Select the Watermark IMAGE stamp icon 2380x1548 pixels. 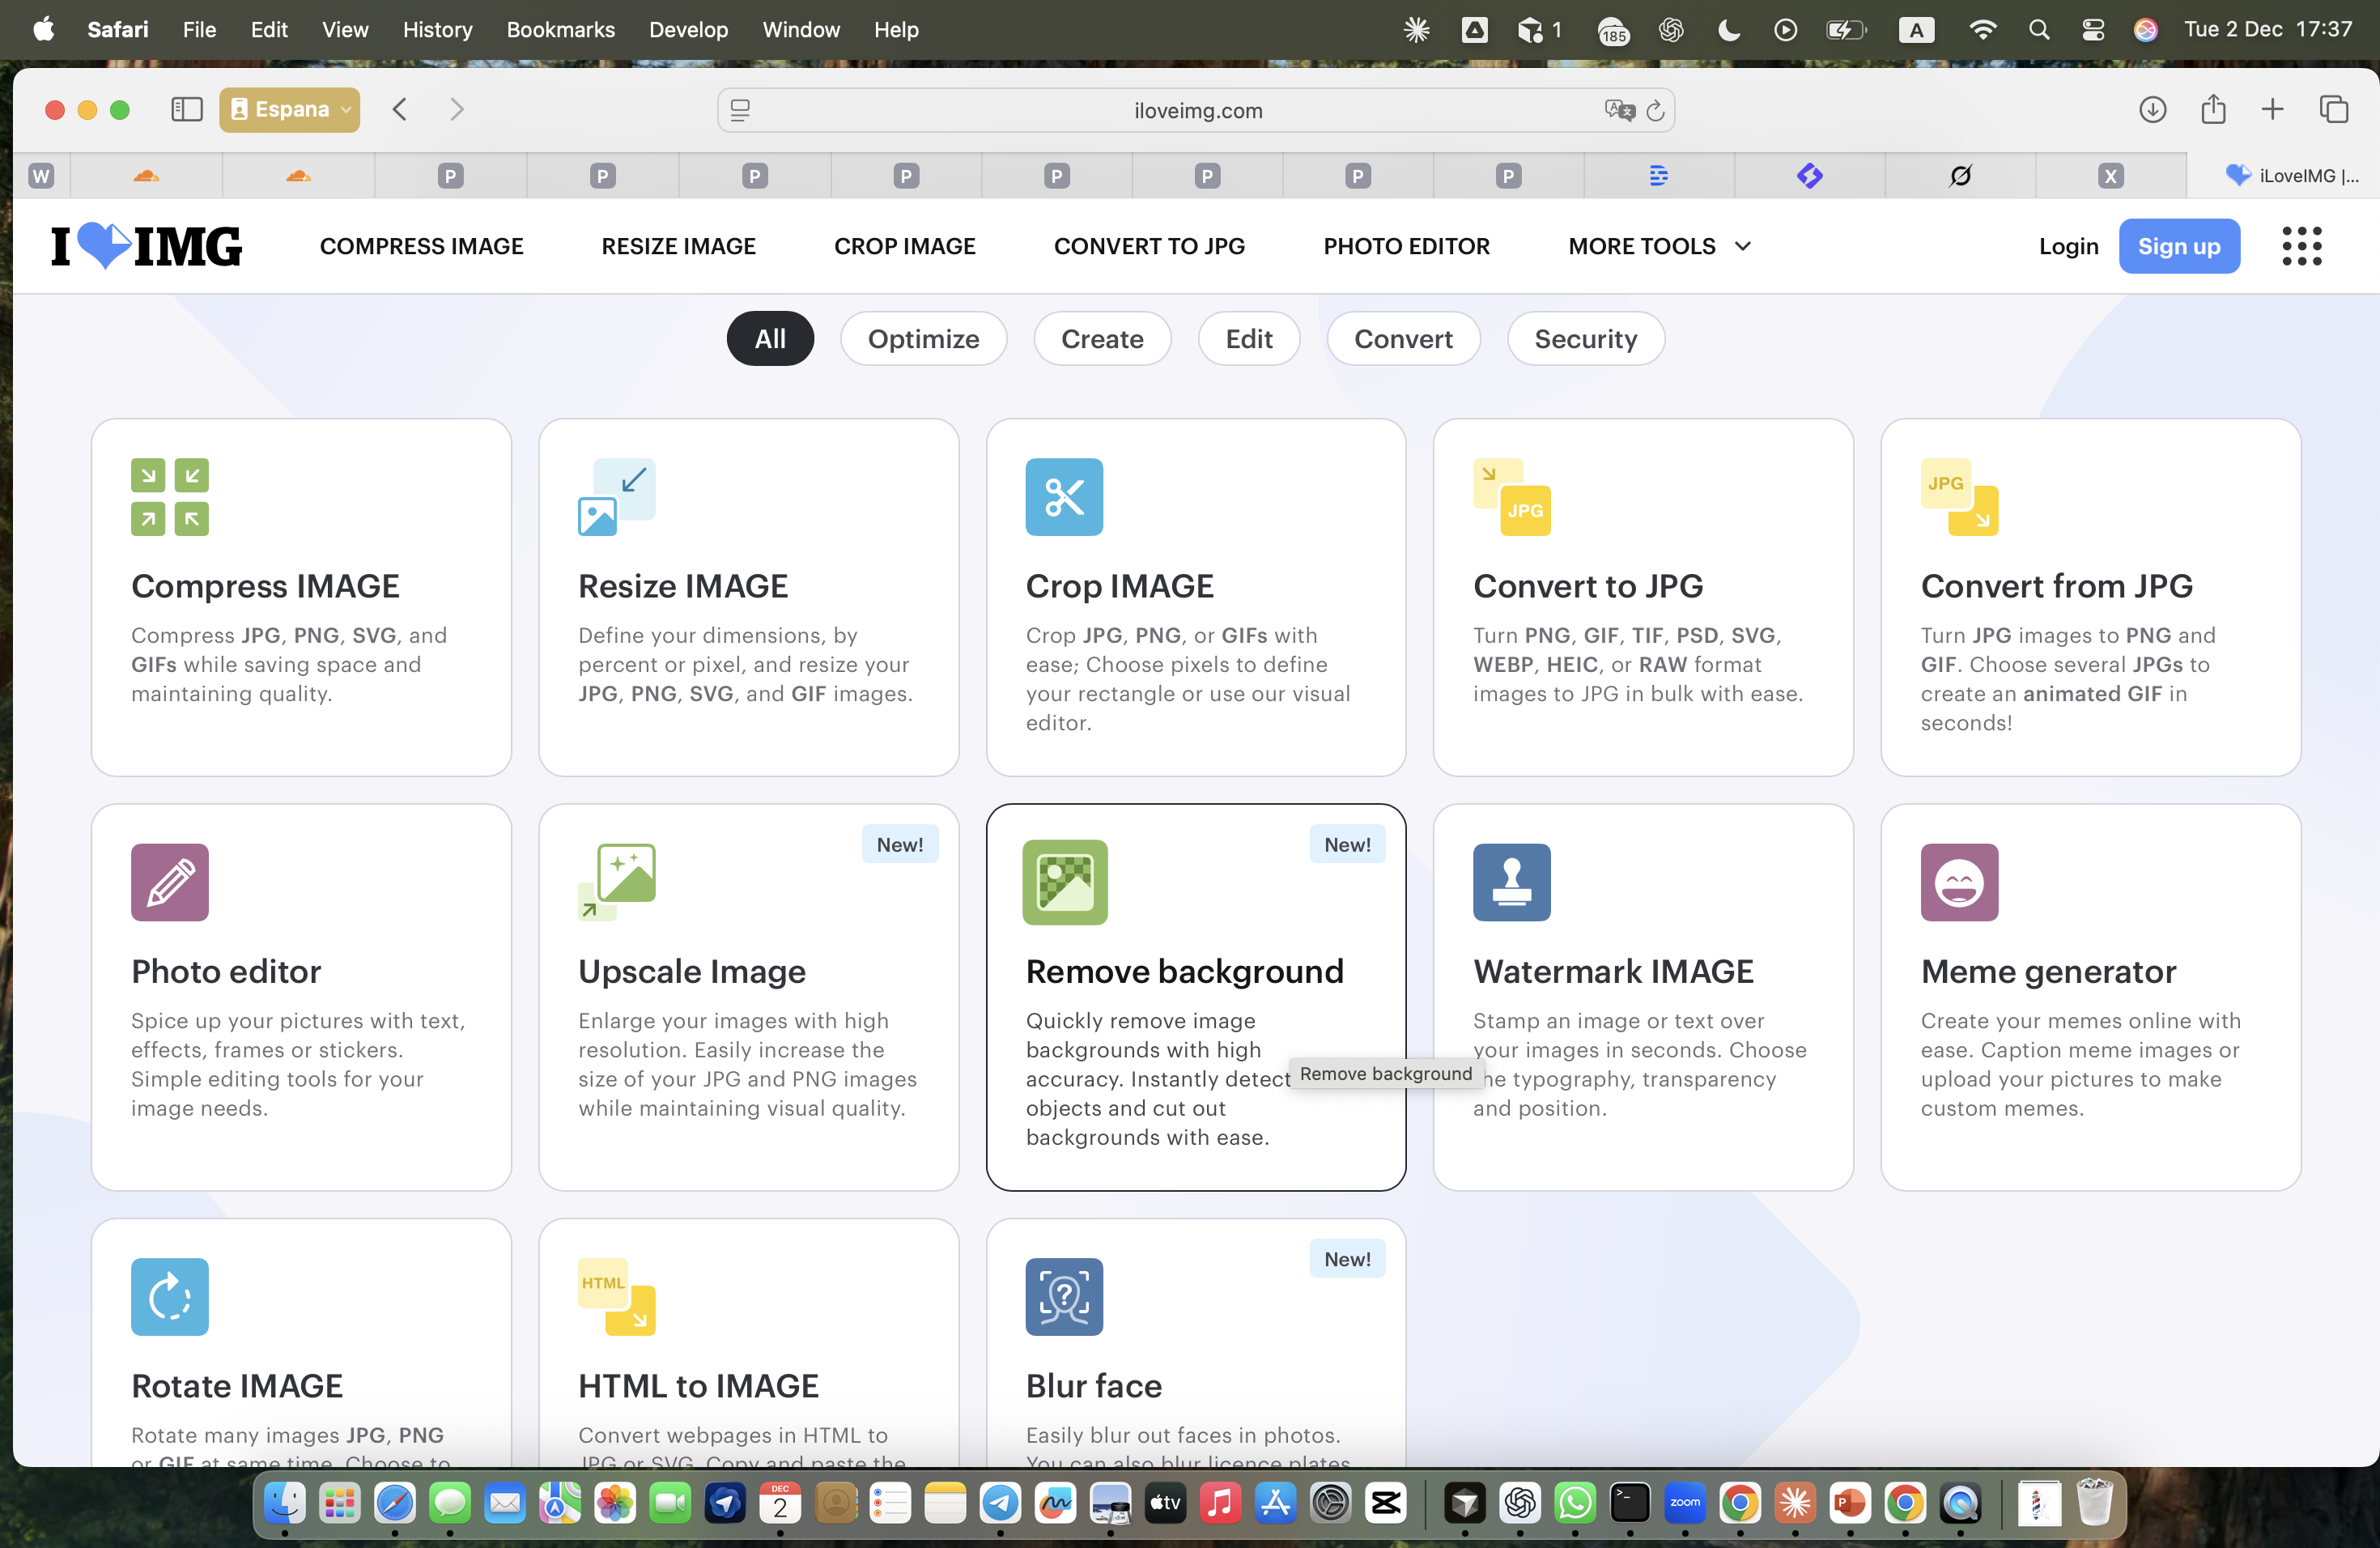1511,882
